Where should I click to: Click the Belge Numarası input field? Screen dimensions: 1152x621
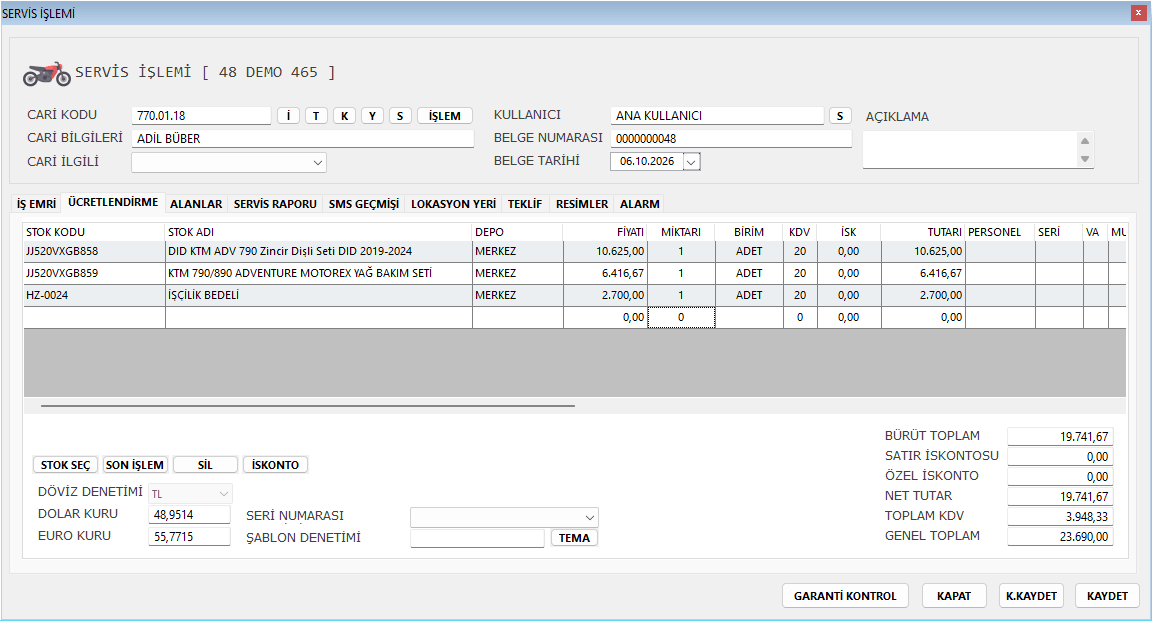coord(731,138)
